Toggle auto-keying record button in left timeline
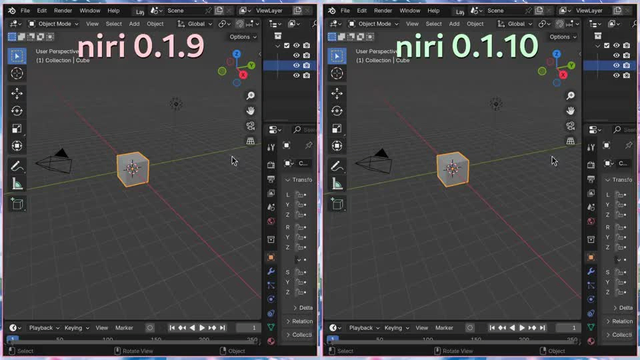The image size is (640, 360). (x=150, y=328)
